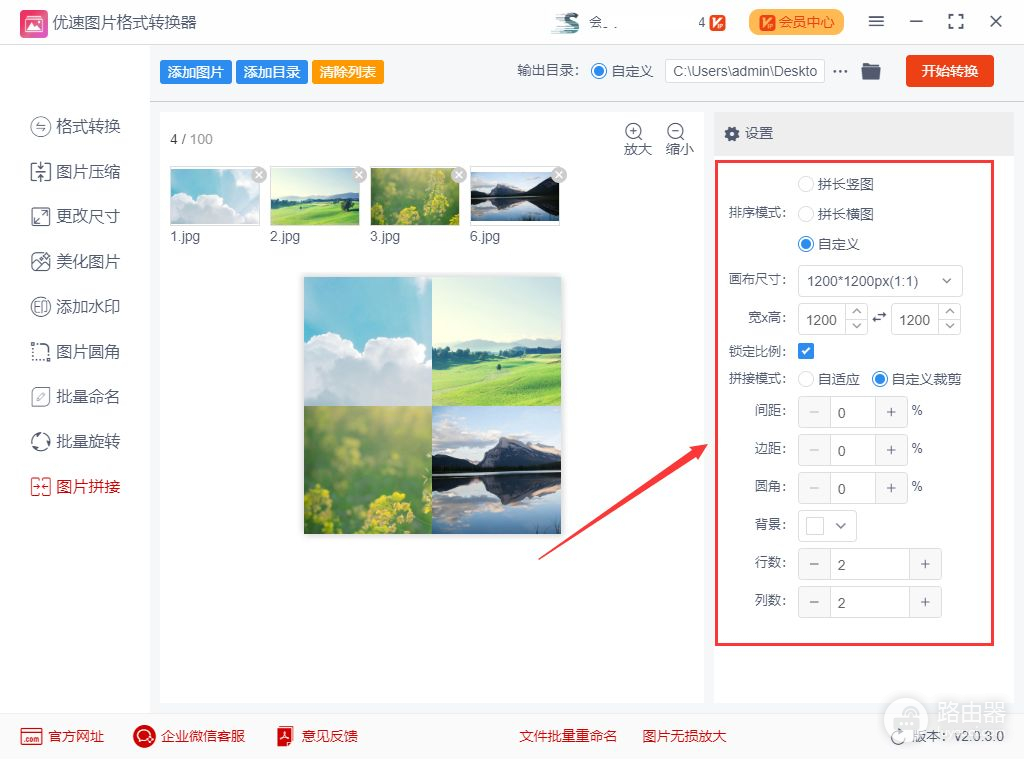Switch to 图片压缩 in the sidebar
Image resolution: width=1024 pixels, height=760 pixels.
[x=75, y=172]
